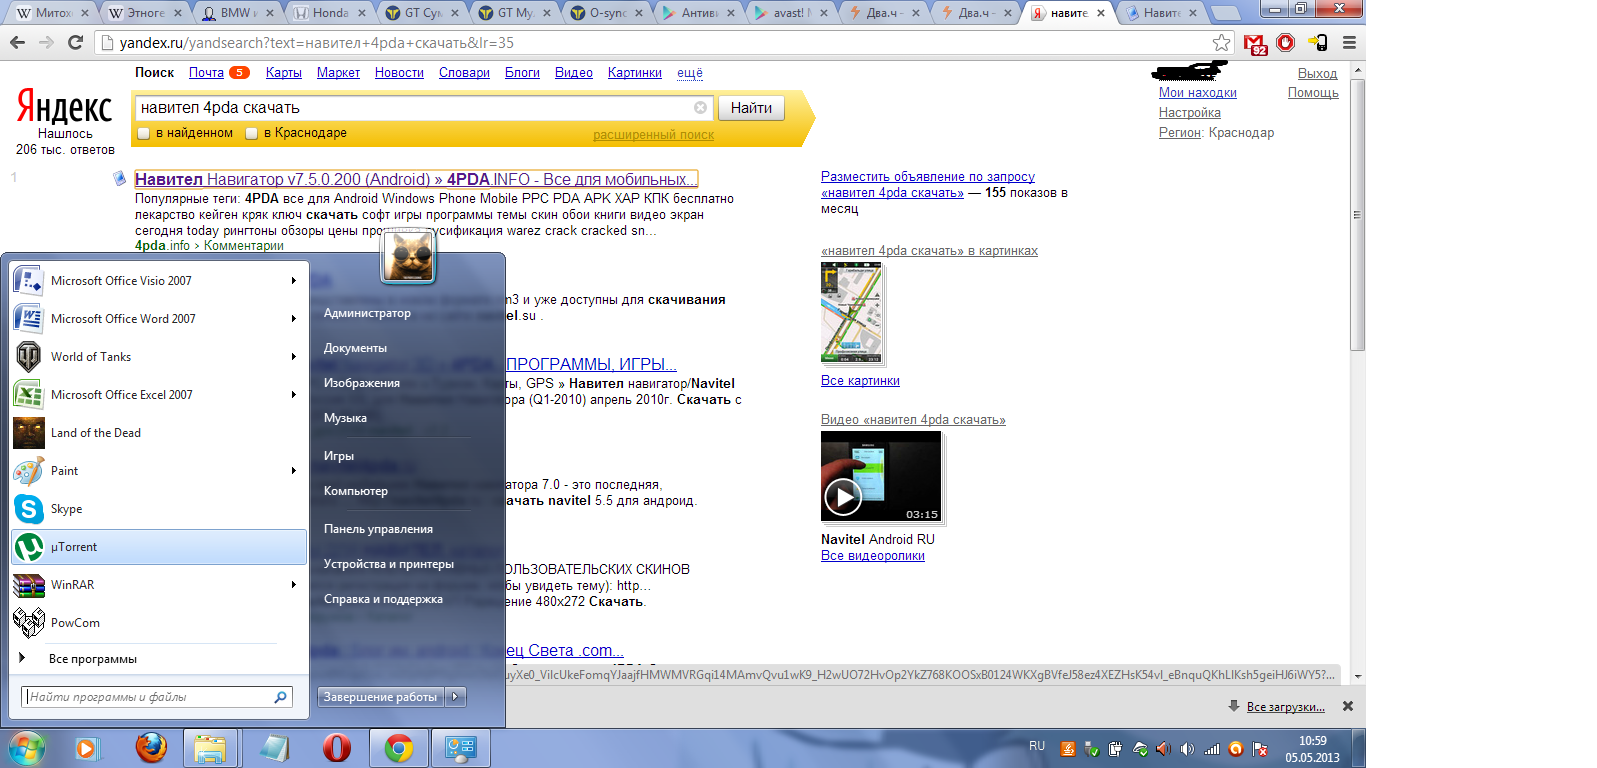Viewport: 1597px width, 768px height.
Task: Open PowCom from the Start menu
Action: point(159,623)
